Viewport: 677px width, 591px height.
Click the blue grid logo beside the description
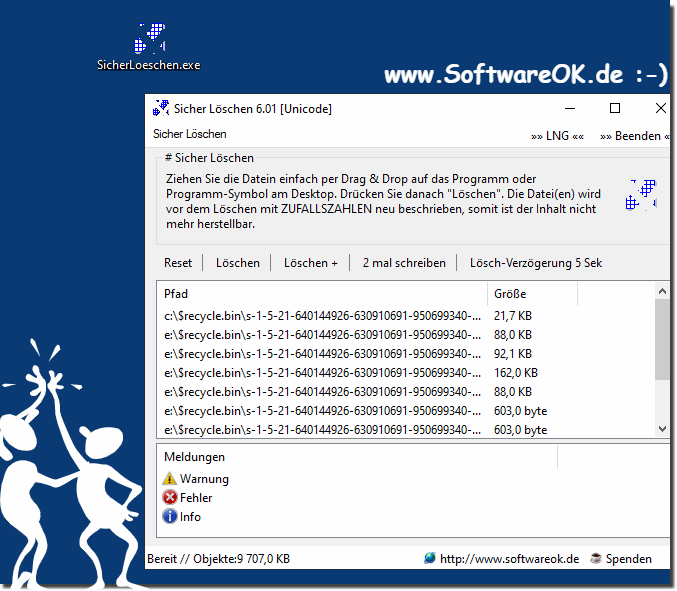pos(641,195)
